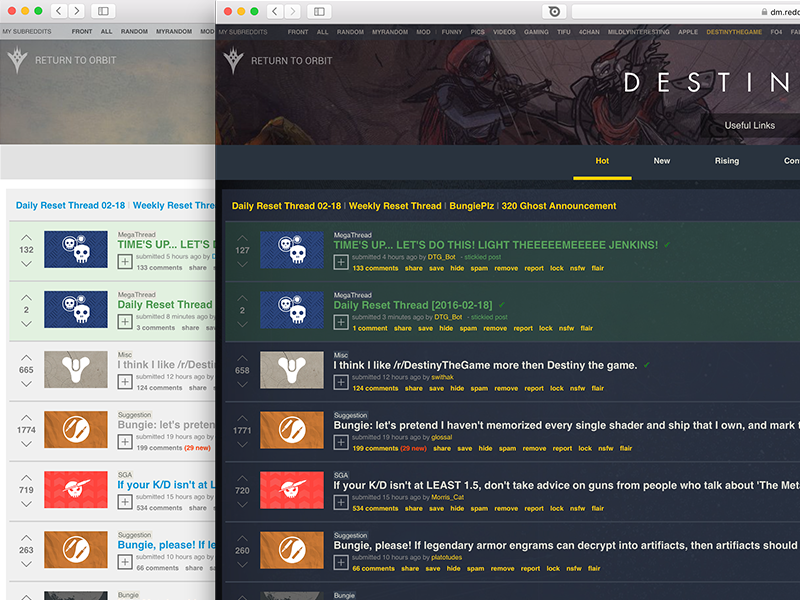Click back arrow in dark window toolbar

pos(275,11)
